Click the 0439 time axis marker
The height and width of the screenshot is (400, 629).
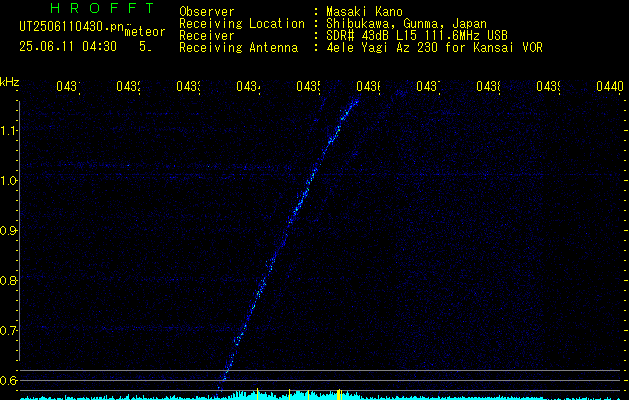point(548,86)
